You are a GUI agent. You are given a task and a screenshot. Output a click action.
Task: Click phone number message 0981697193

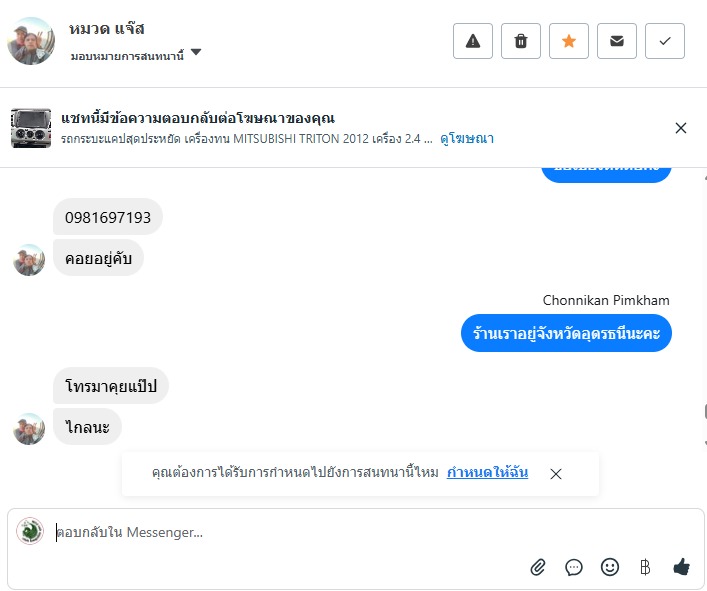click(x=108, y=217)
